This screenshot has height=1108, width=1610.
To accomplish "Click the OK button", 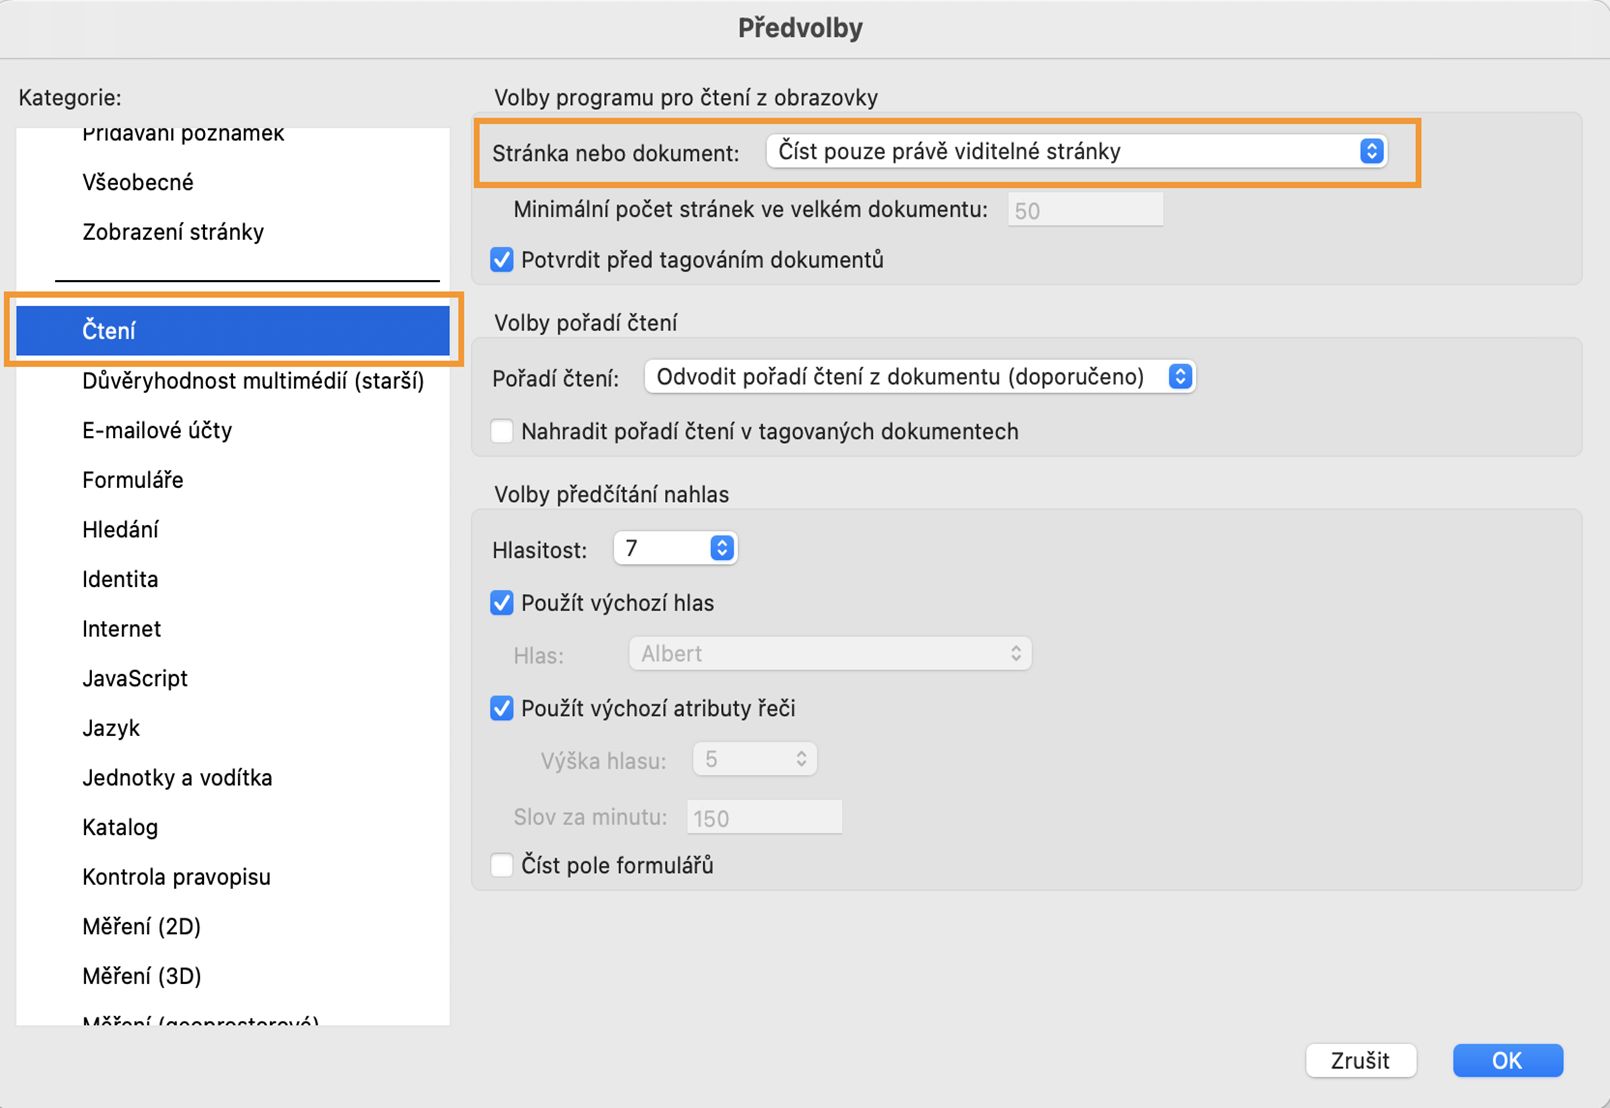I will 1507,1061.
